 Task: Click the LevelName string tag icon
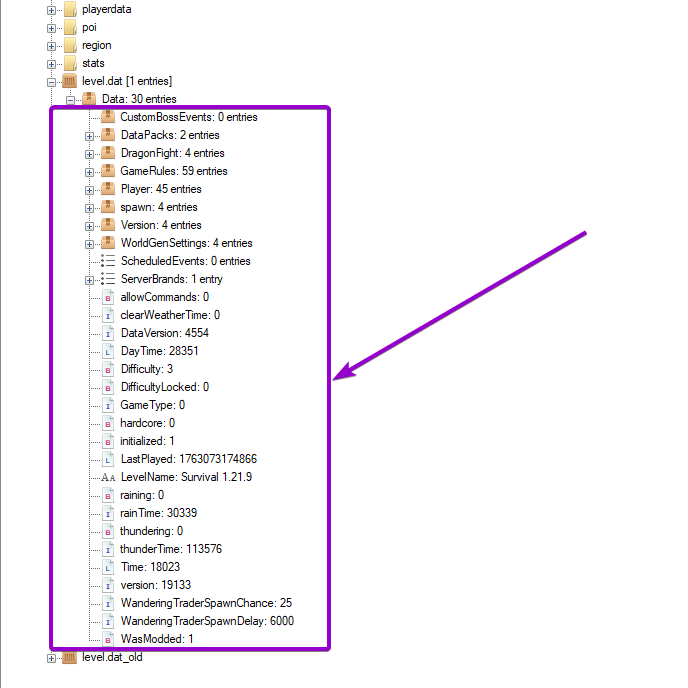[108, 477]
